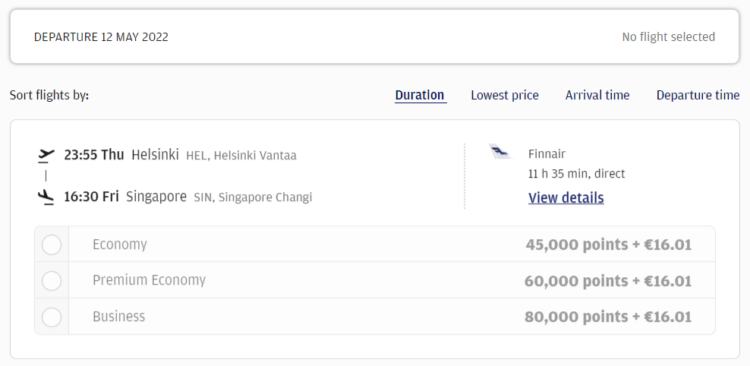Click the Premium Economy fare label
The width and height of the screenshot is (750, 366).
pos(149,280)
